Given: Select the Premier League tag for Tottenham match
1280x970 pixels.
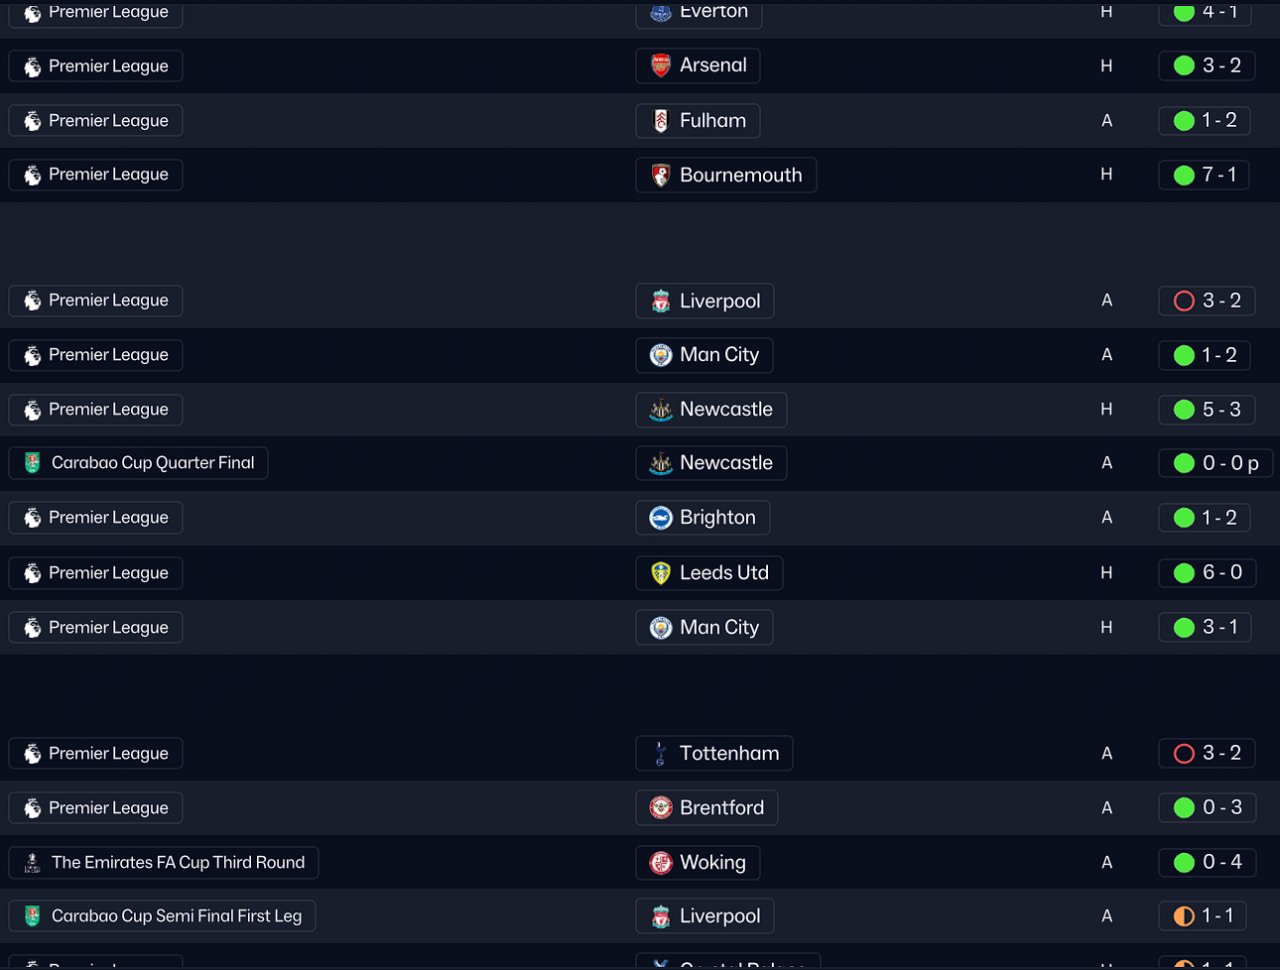Looking at the screenshot, I should [x=96, y=754].
